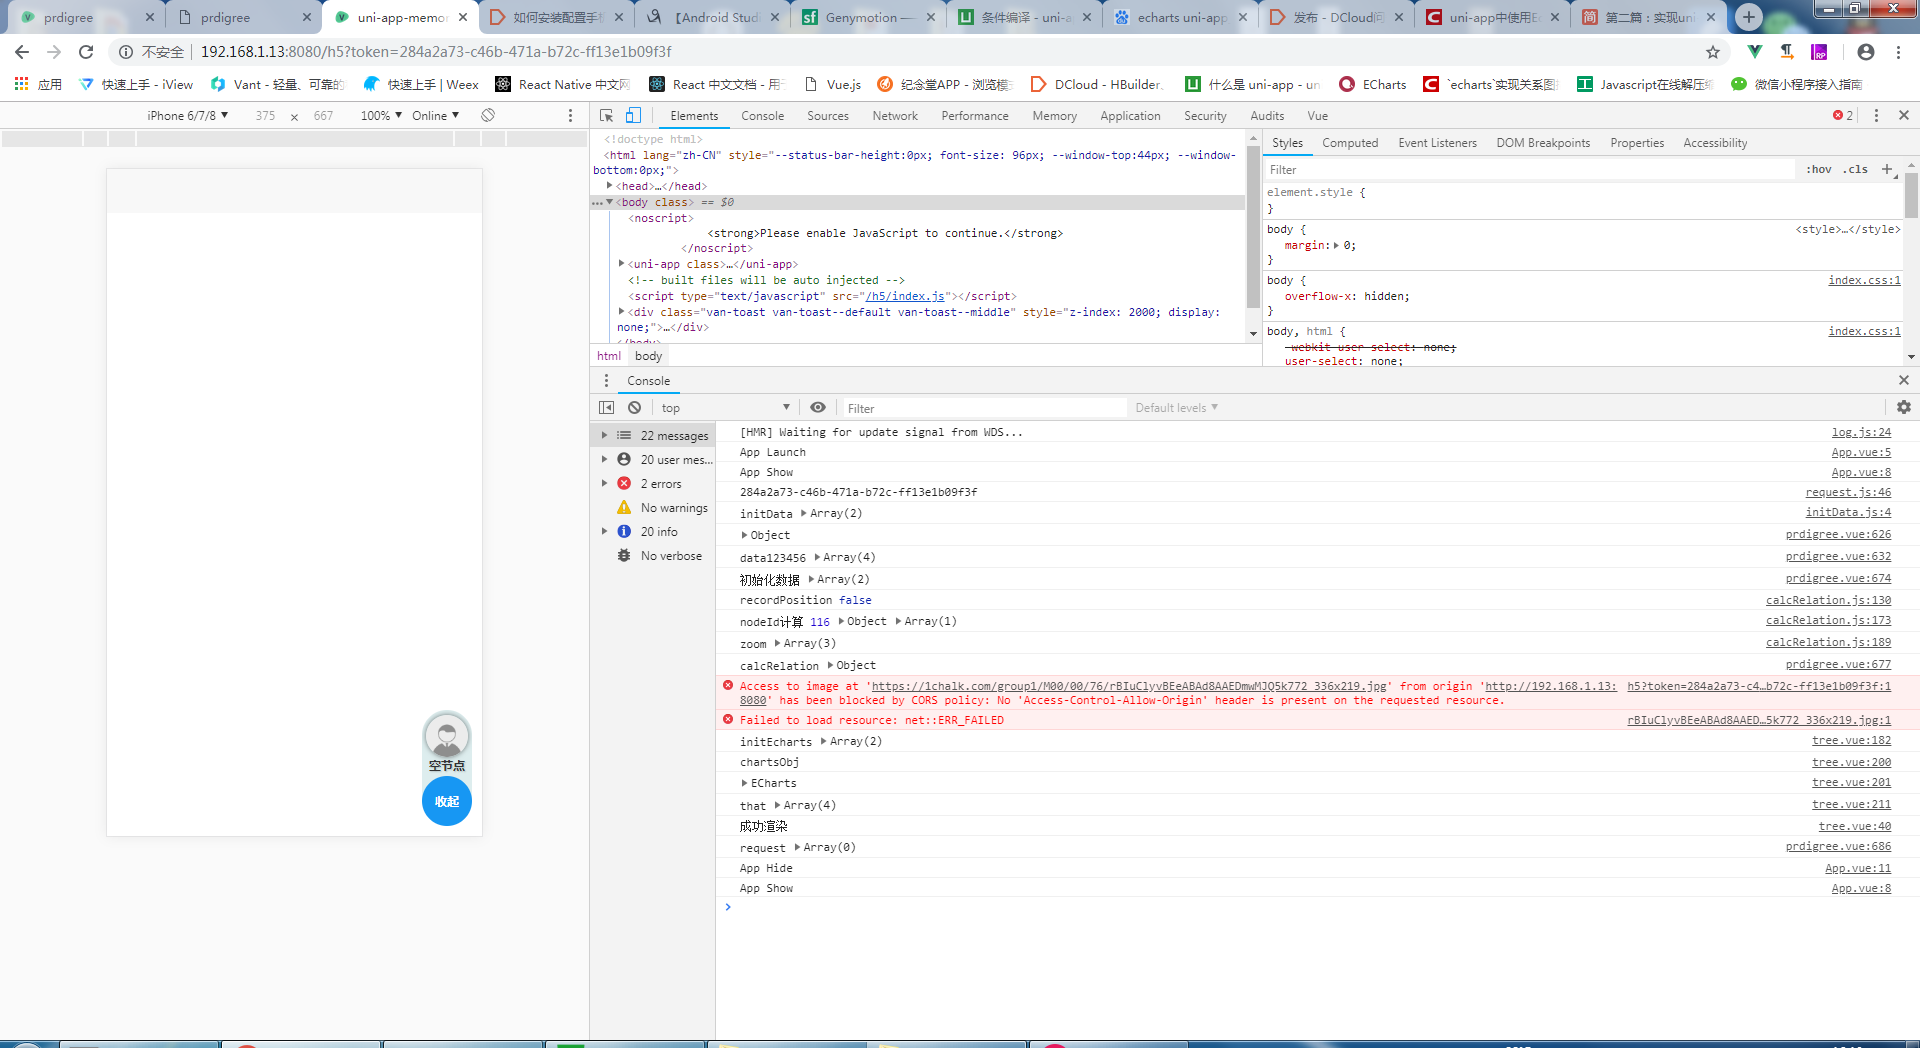Image resolution: width=1920 pixels, height=1048 pixels.
Task: Open the iPhone 6/7/8 device dropdown
Action: point(188,115)
